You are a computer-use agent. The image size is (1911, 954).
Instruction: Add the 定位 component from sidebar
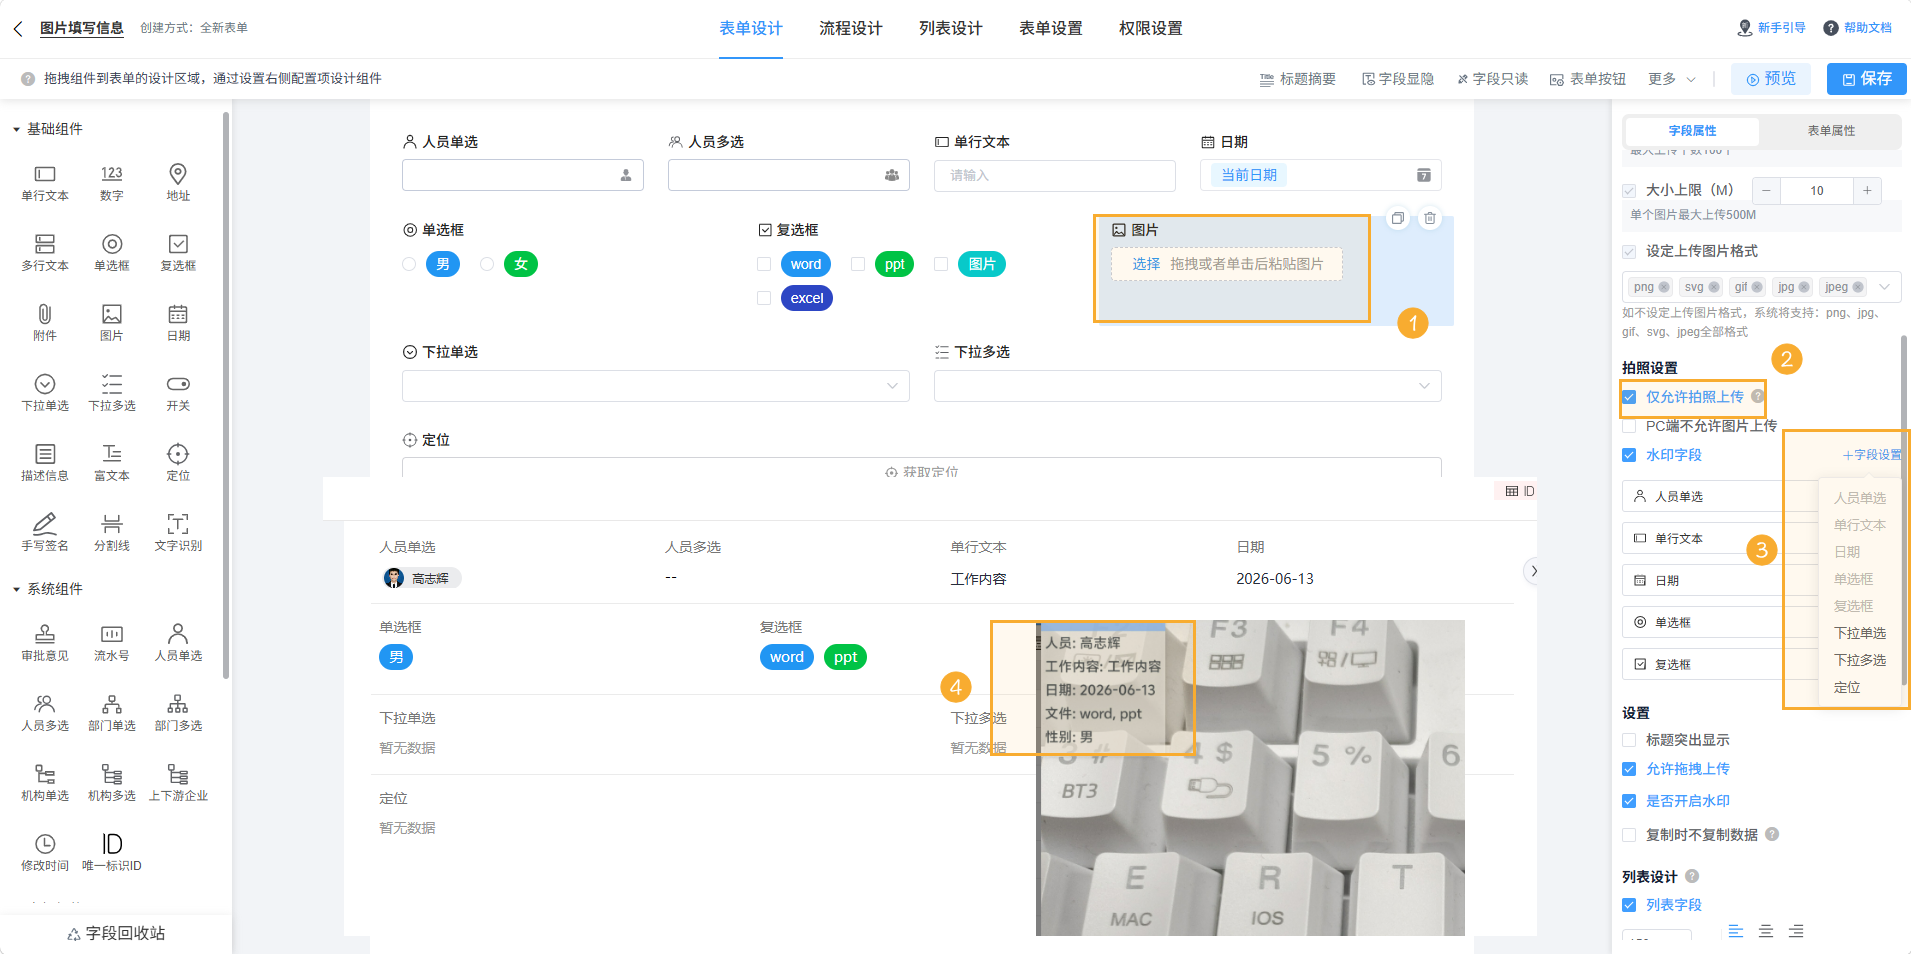pyautogui.click(x=178, y=463)
